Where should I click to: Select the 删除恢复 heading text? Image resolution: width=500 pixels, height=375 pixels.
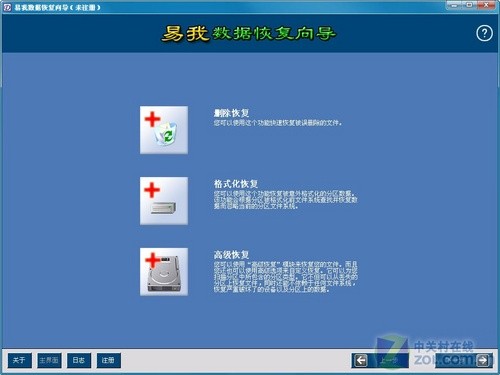[231, 113]
